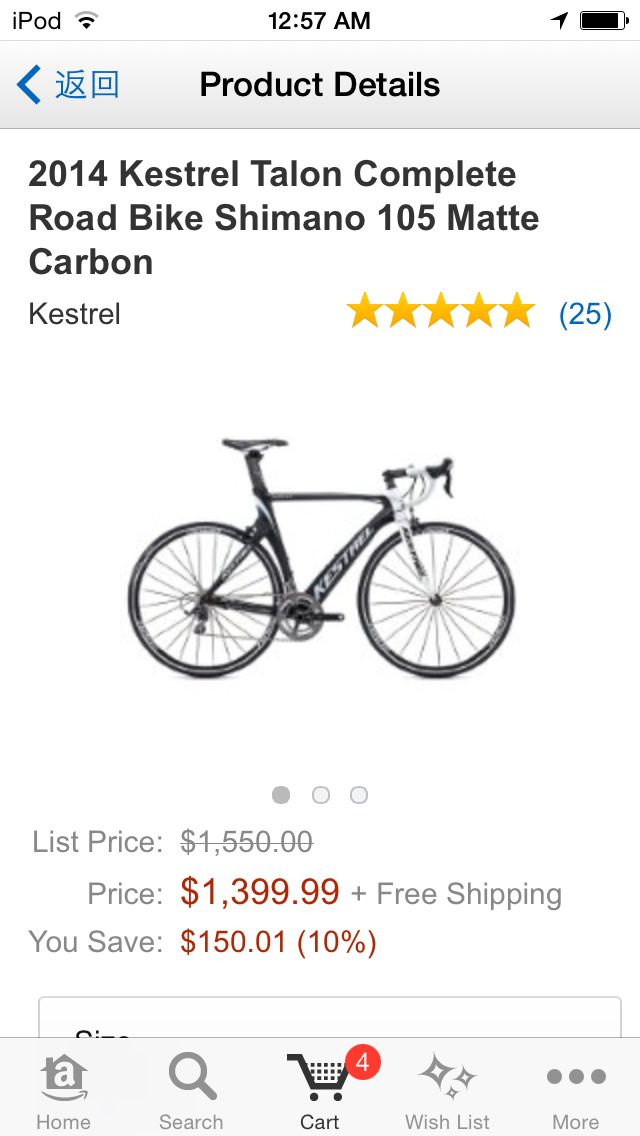Tap the Kestrel bike product image
The height and width of the screenshot is (1136, 640).
point(321,558)
